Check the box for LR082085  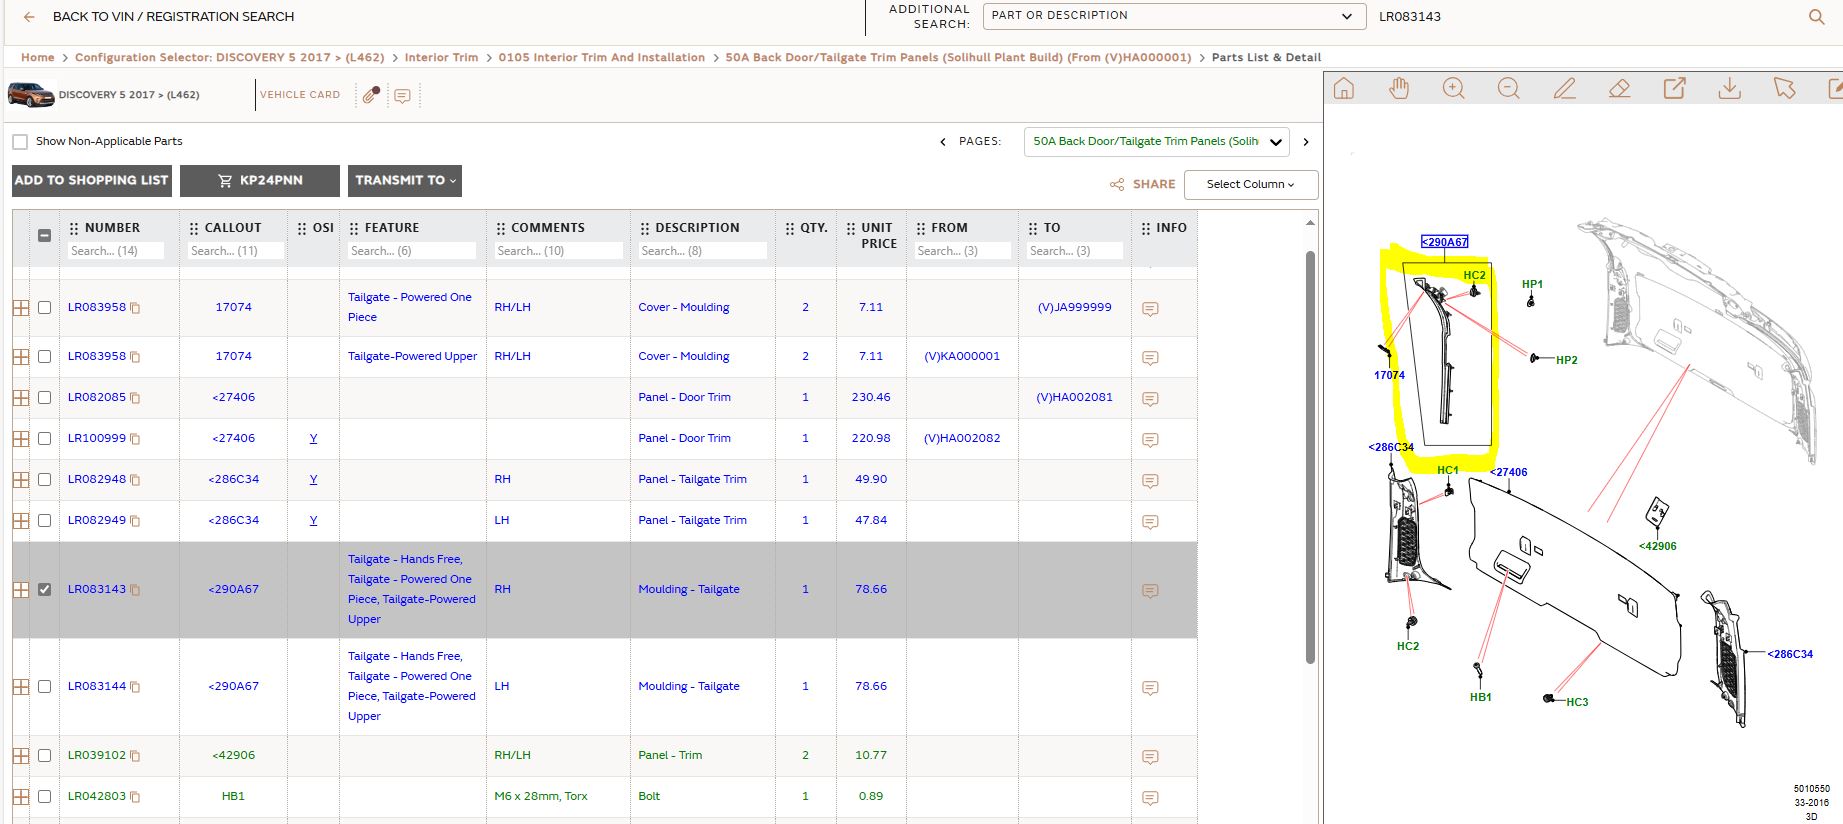(x=45, y=397)
